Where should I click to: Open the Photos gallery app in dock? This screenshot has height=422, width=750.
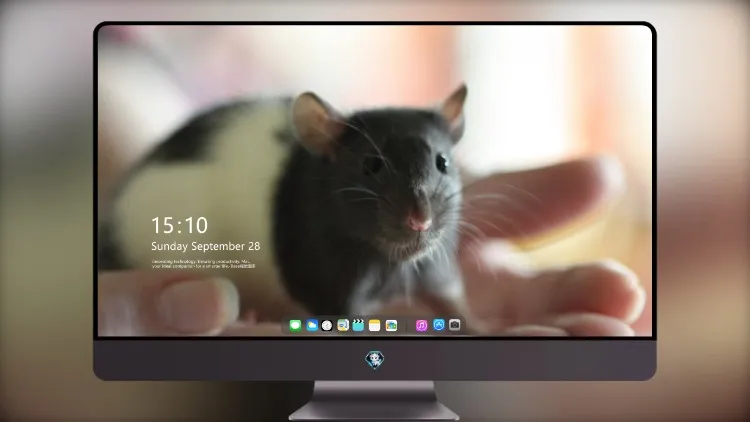click(391, 325)
